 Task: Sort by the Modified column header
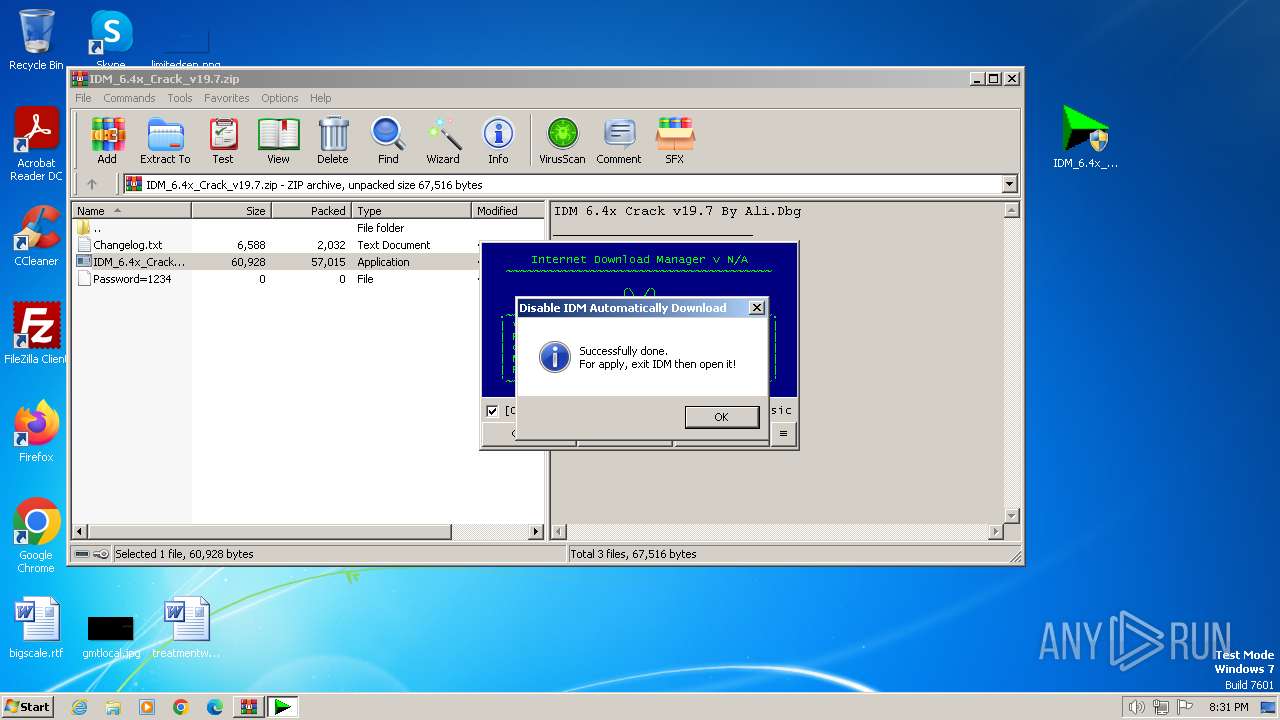tap(508, 211)
